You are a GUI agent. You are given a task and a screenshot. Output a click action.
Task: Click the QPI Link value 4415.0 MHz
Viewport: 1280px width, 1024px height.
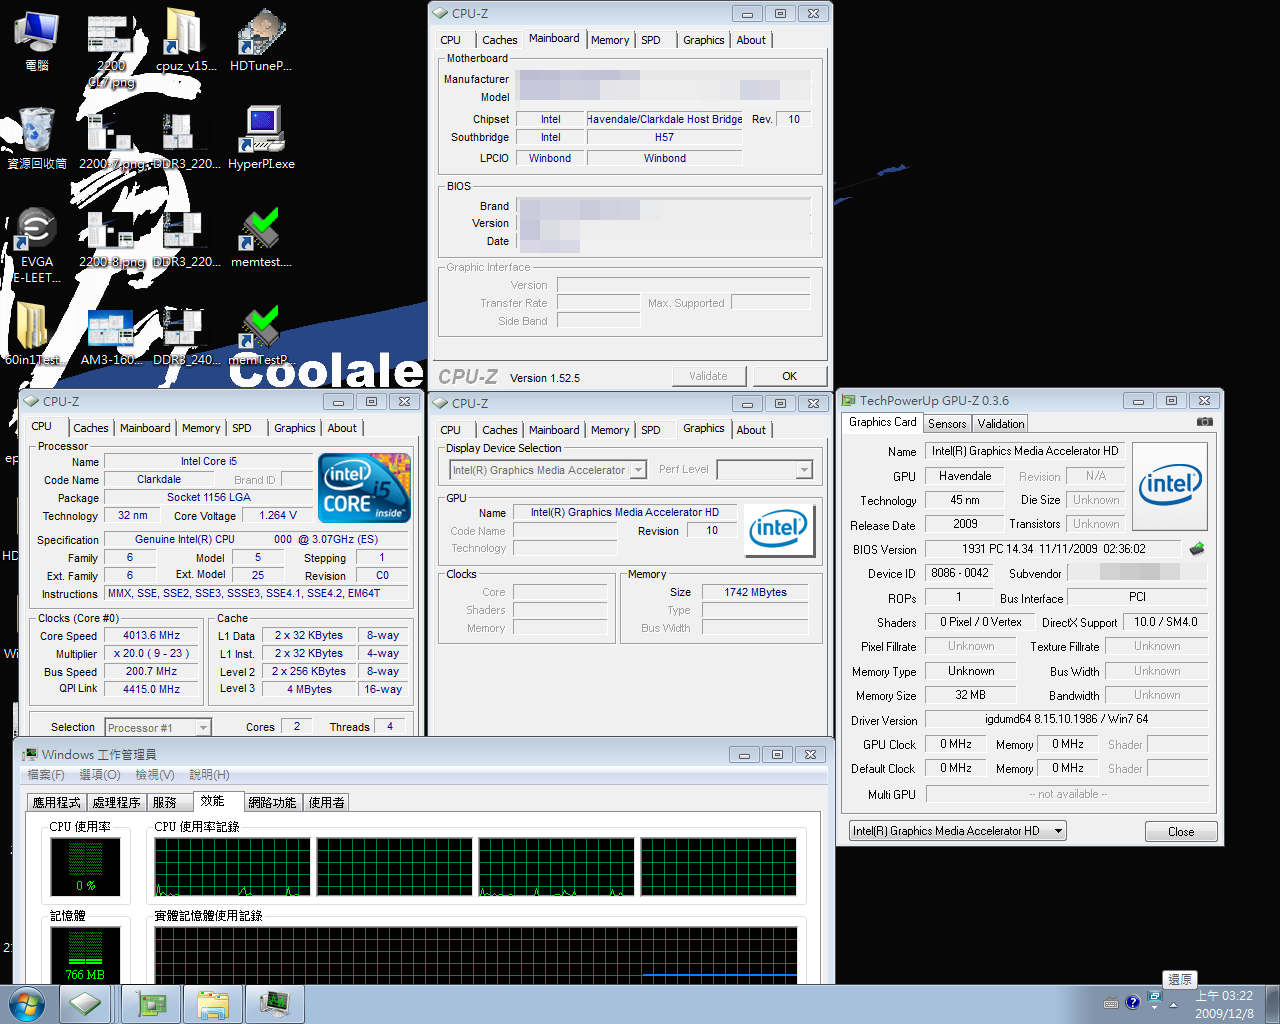tap(152, 689)
